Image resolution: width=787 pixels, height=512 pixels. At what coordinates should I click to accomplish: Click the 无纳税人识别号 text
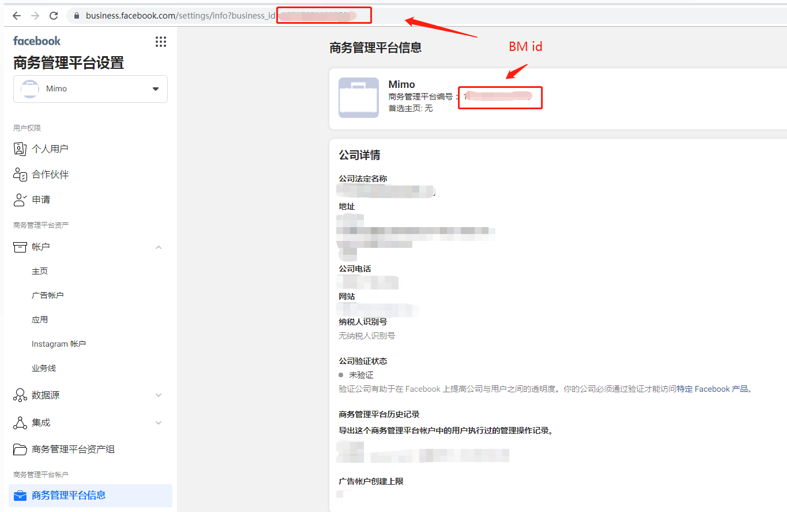coord(366,336)
